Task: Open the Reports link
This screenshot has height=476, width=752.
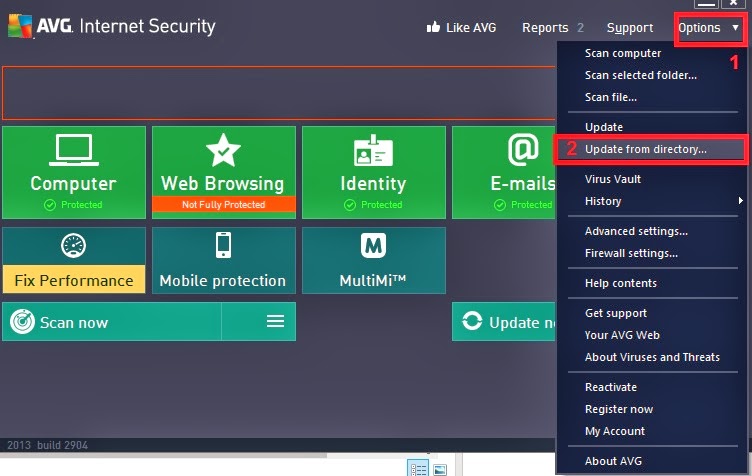Action: tap(545, 28)
